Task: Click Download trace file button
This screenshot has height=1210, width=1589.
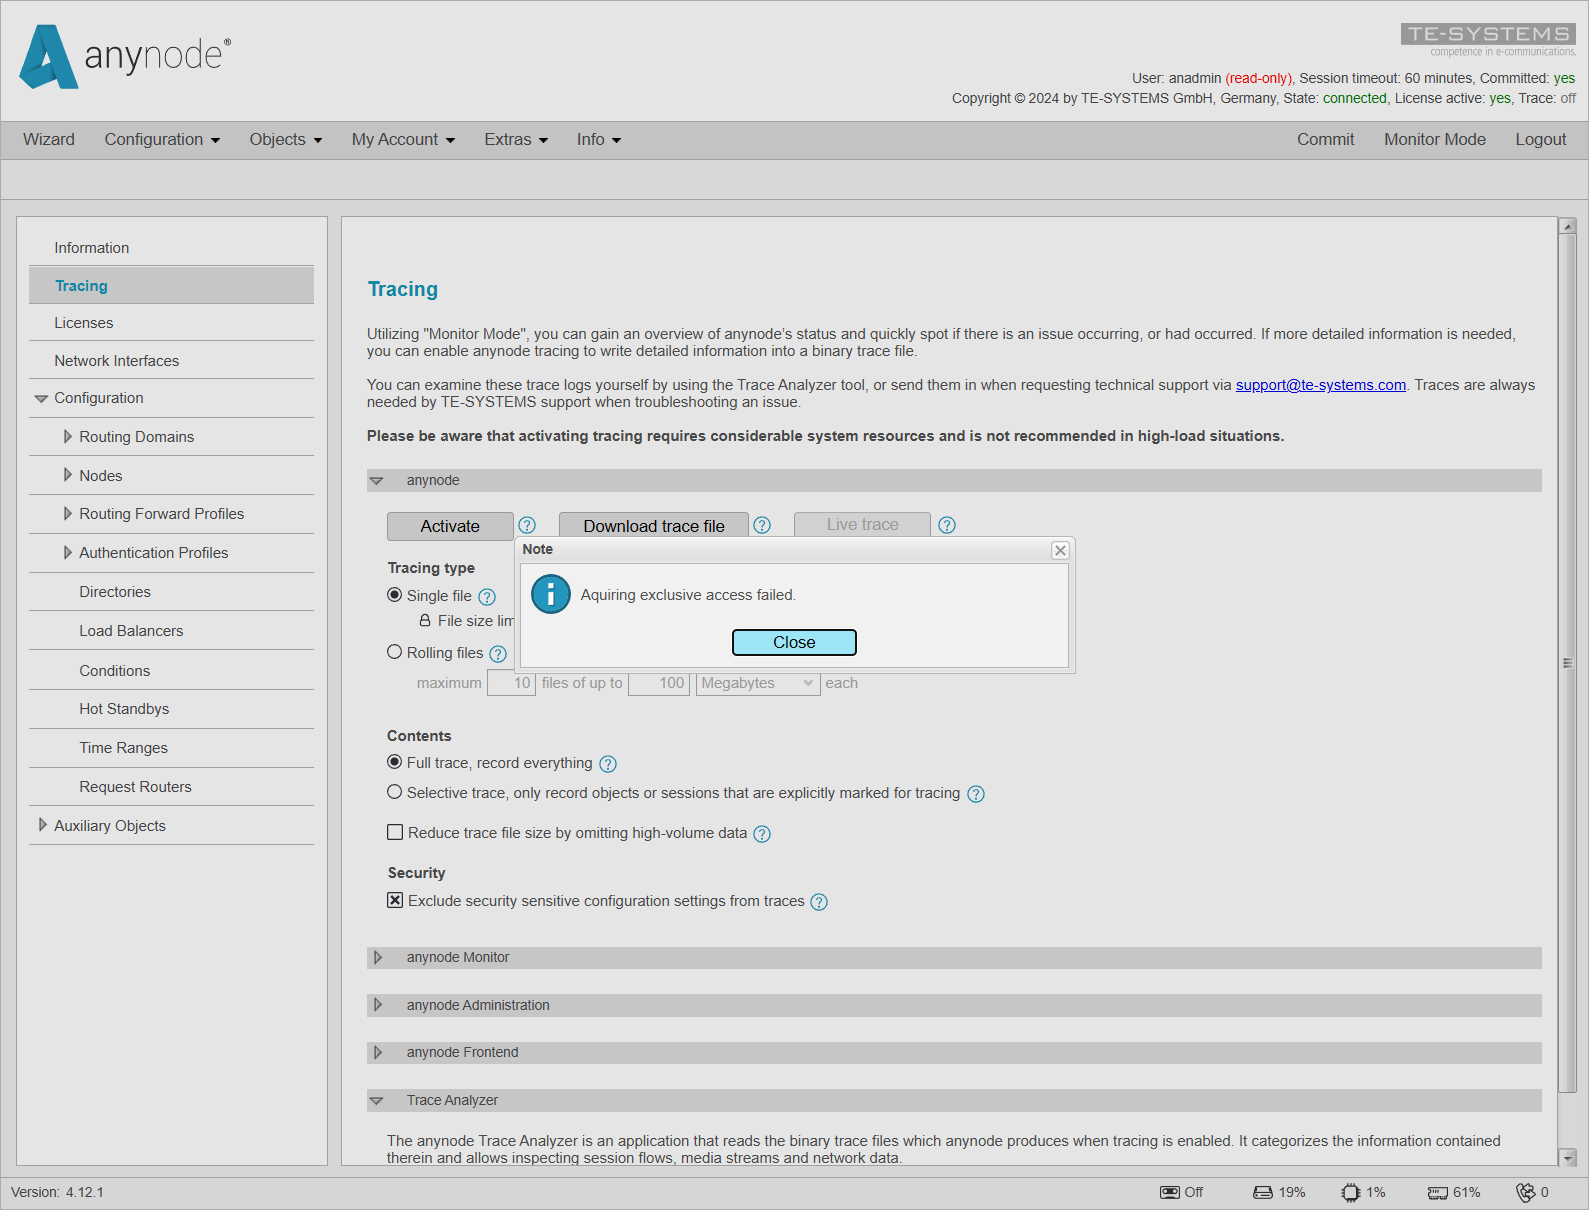Action: point(654,526)
